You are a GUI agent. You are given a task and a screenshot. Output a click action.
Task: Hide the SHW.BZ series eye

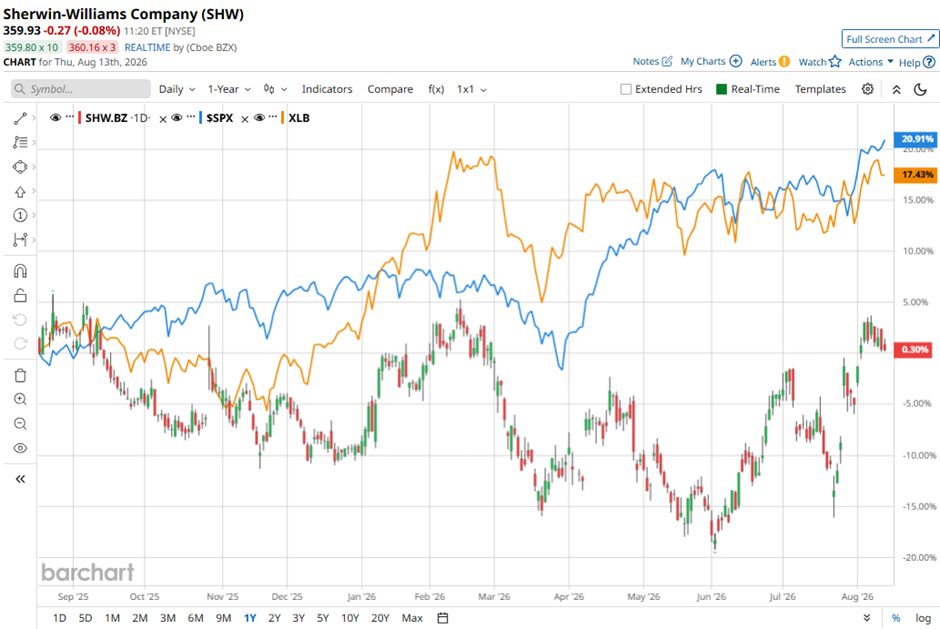pos(55,118)
